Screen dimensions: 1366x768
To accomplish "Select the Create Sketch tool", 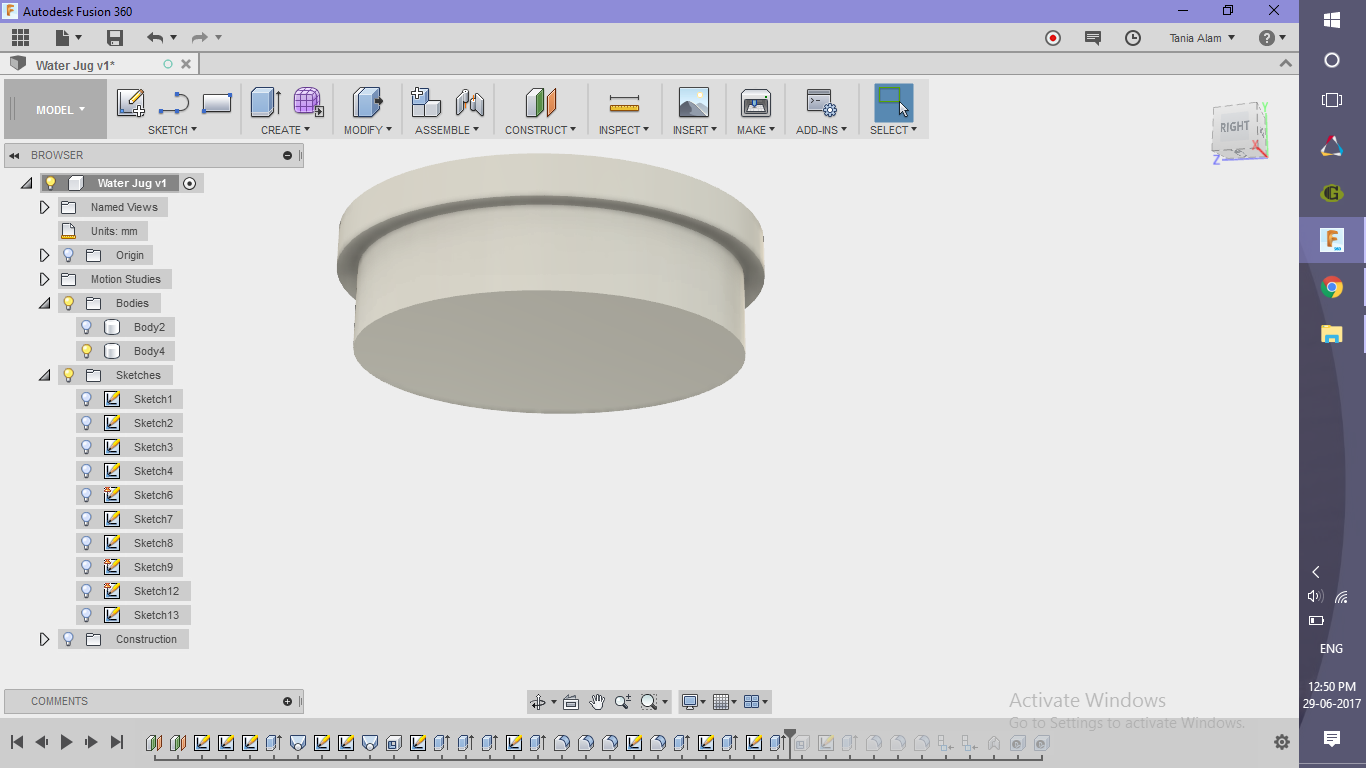I will tap(131, 103).
